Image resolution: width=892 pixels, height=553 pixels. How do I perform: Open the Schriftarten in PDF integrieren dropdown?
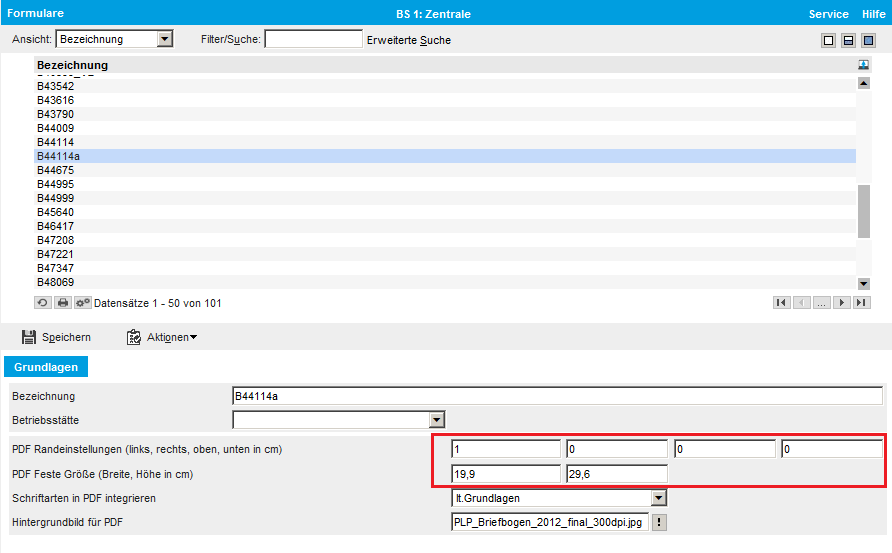click(658, 497)
